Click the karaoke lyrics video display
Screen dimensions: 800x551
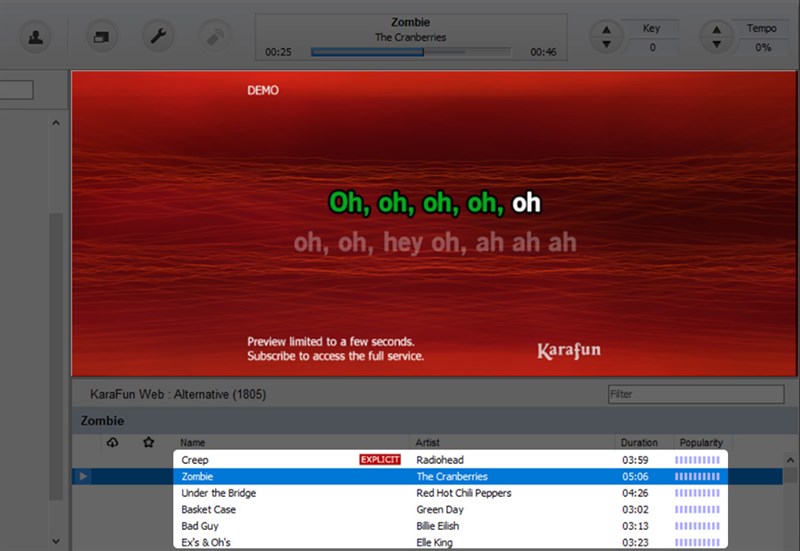tap(434, 223)
